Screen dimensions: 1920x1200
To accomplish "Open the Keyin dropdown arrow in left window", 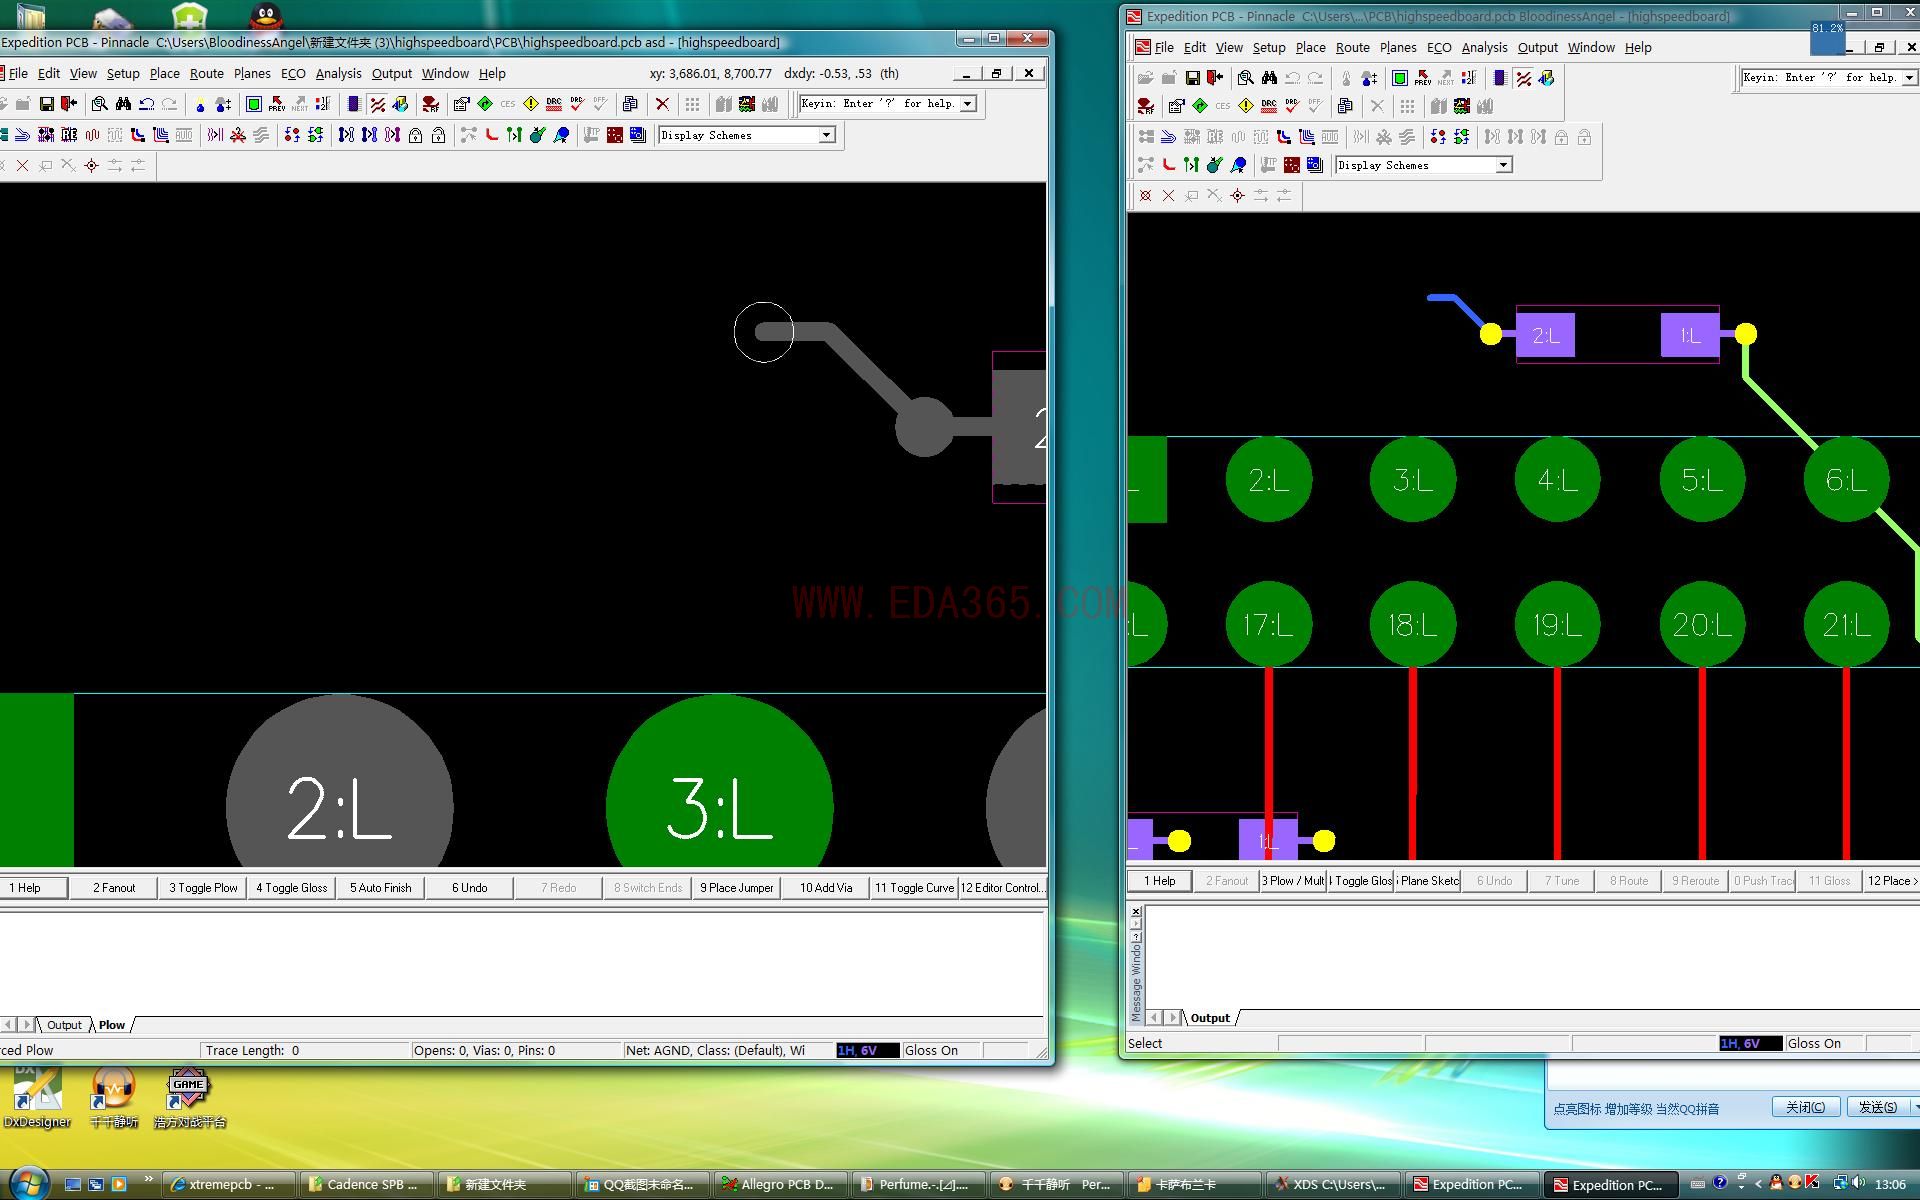I will 967,104.
